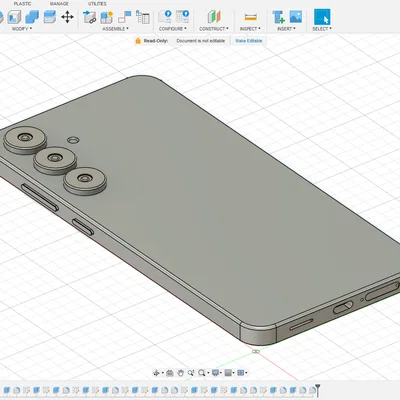Screen dimensions: 400x400
Task: Click the Assemble icon with chain link
Action: 90,17
